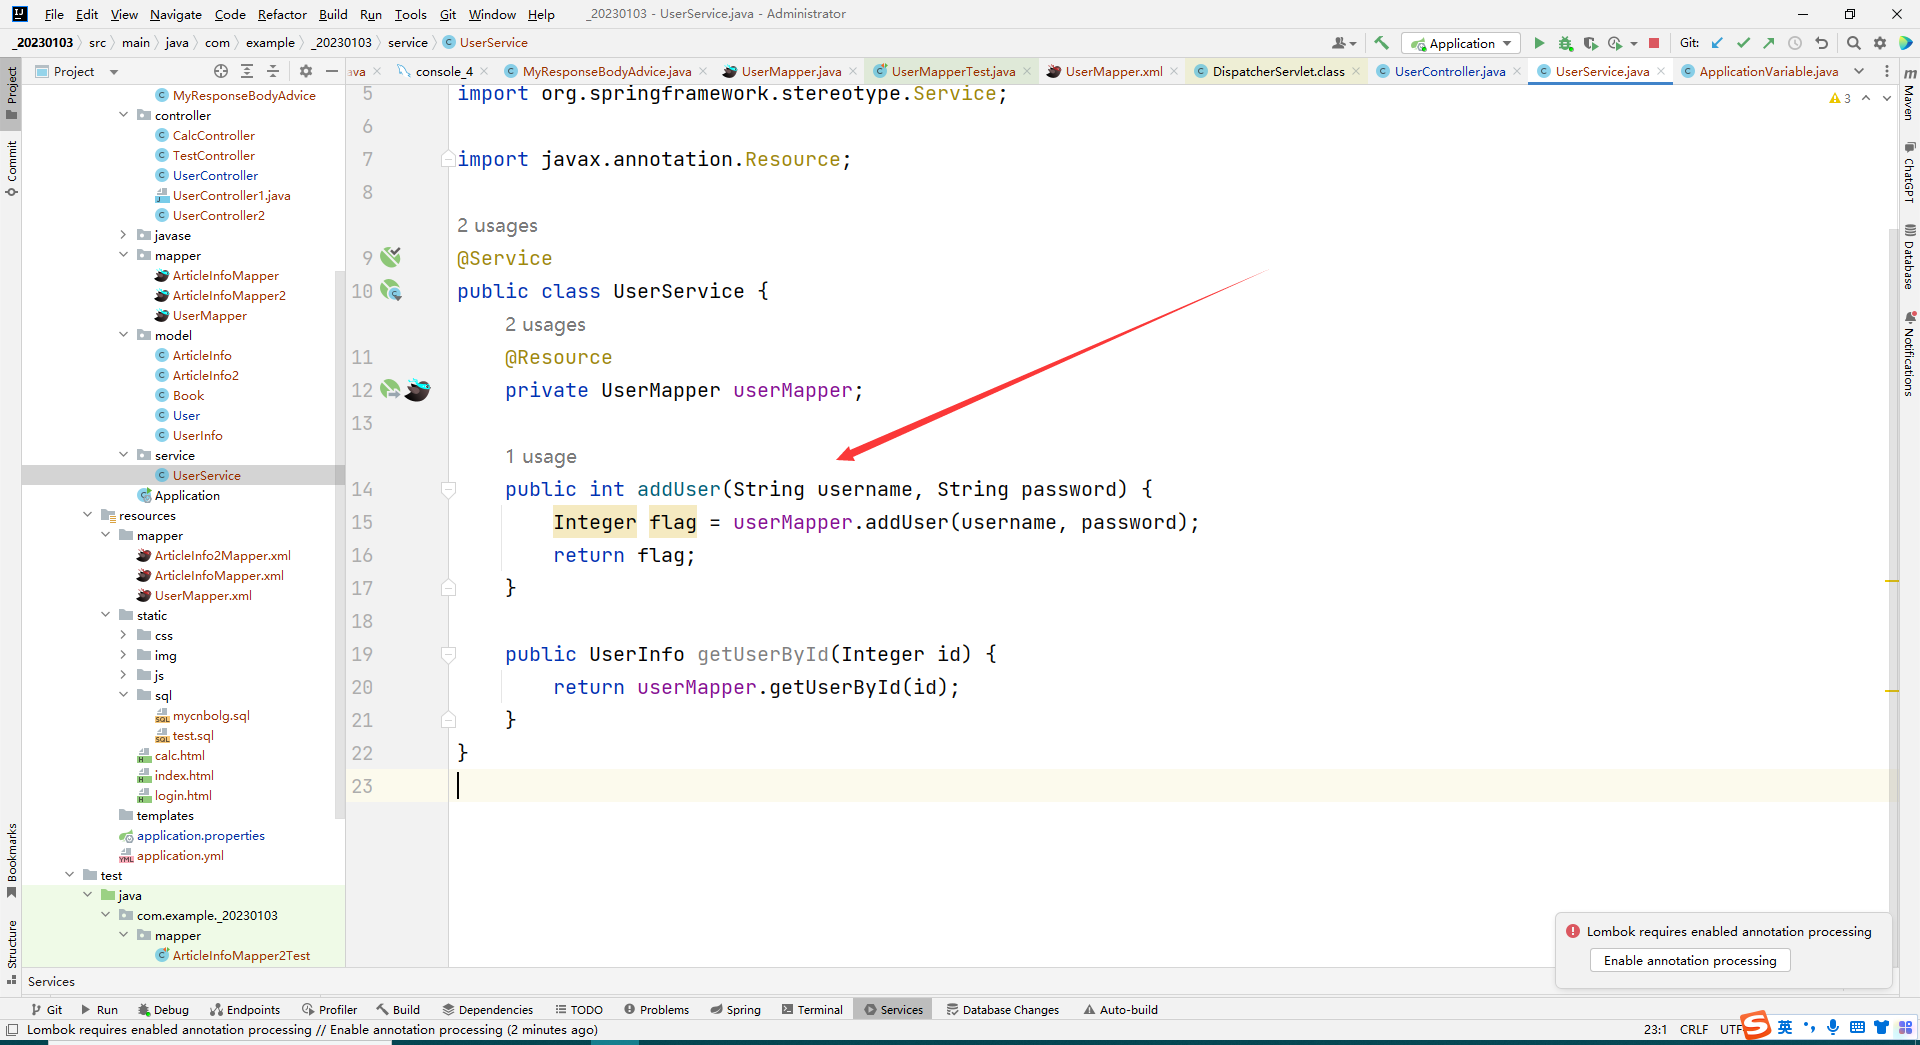Collapse the controller folder in tree
The width and height of the screenshot is (1920, 1045).
(124, 115)
